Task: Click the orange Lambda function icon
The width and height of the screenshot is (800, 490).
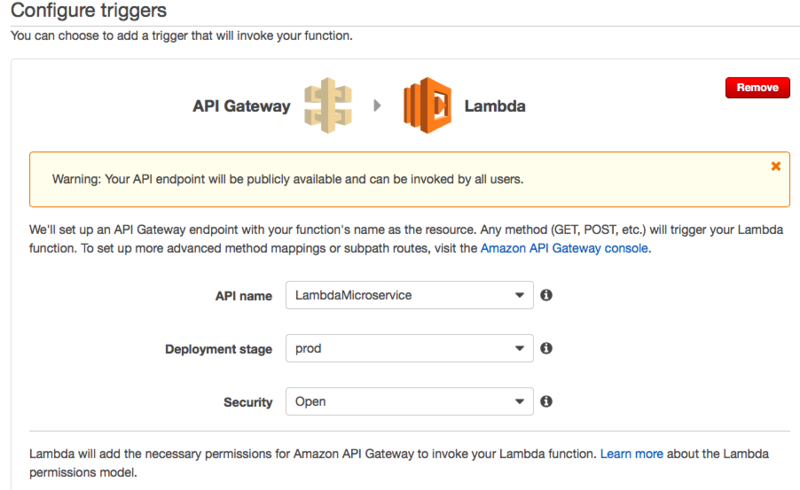Action: (x=428, y=105)
